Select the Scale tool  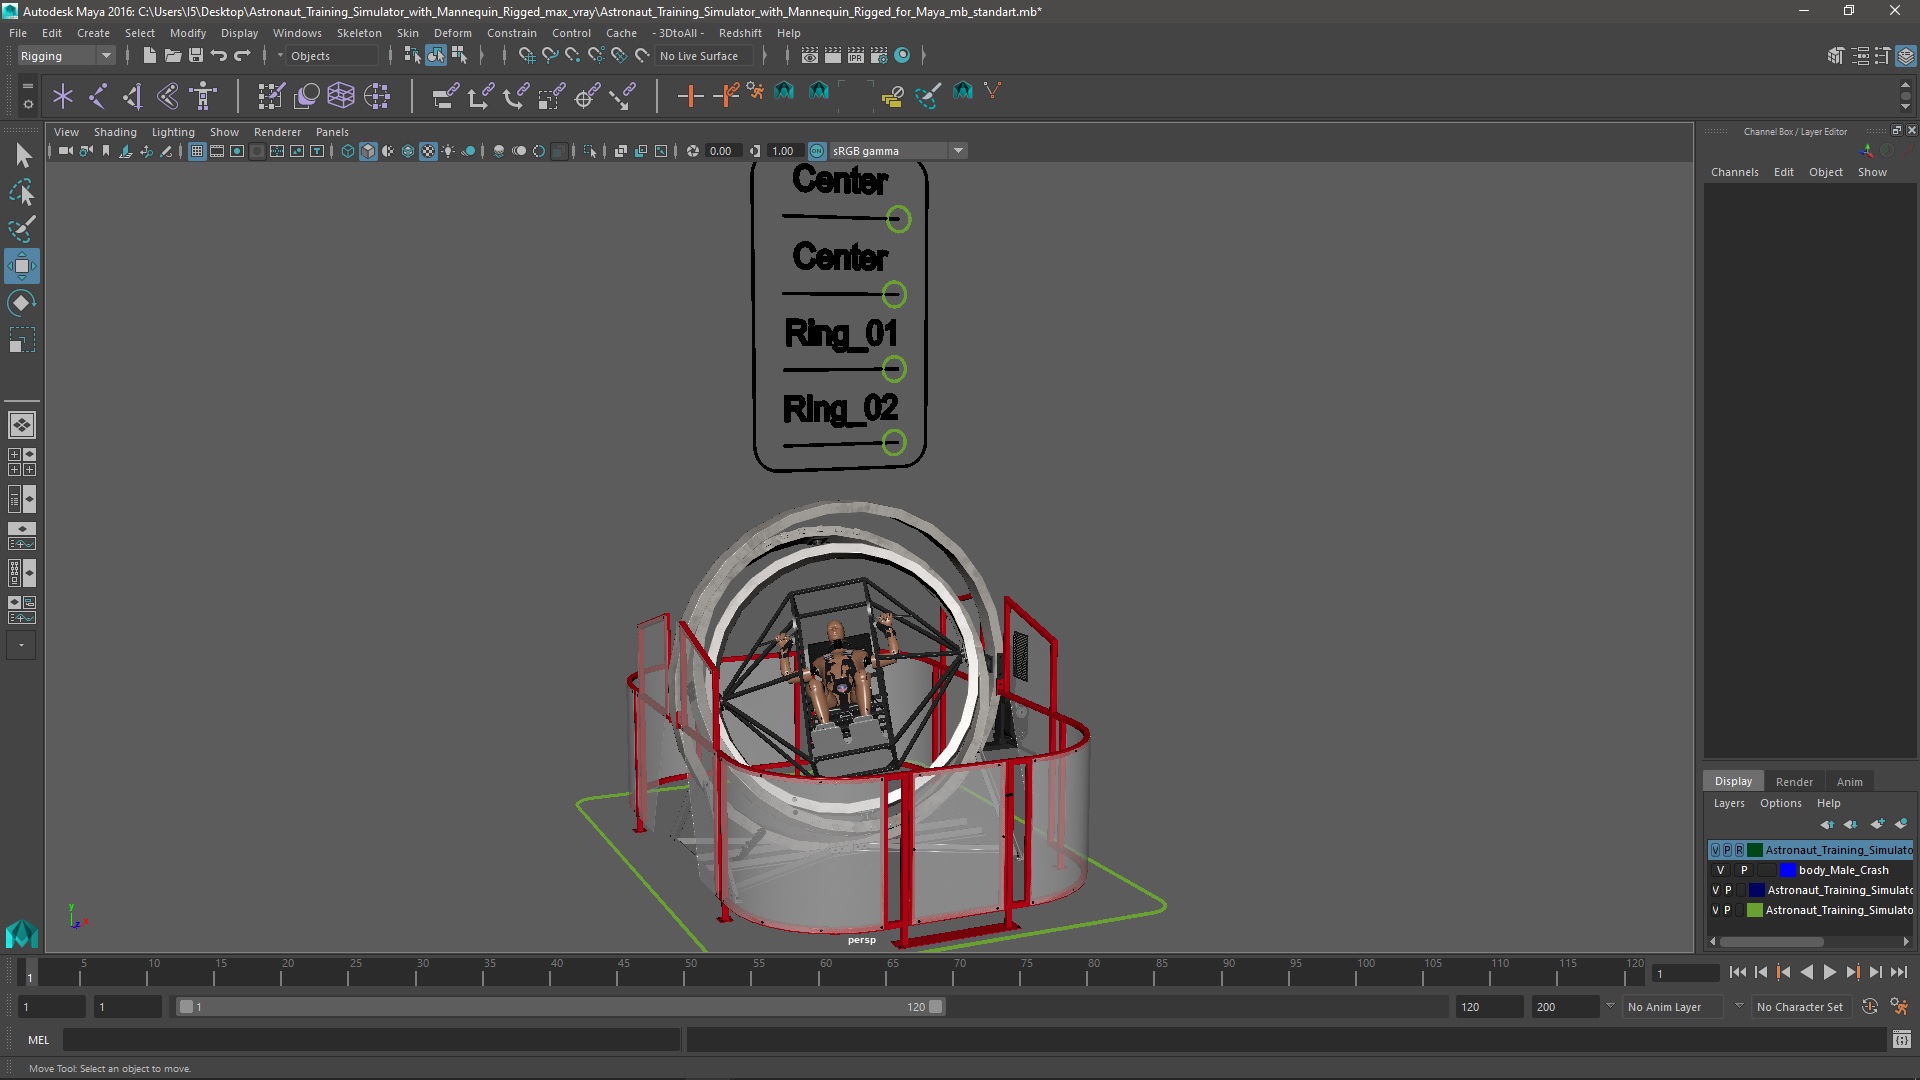click(22, 340)
